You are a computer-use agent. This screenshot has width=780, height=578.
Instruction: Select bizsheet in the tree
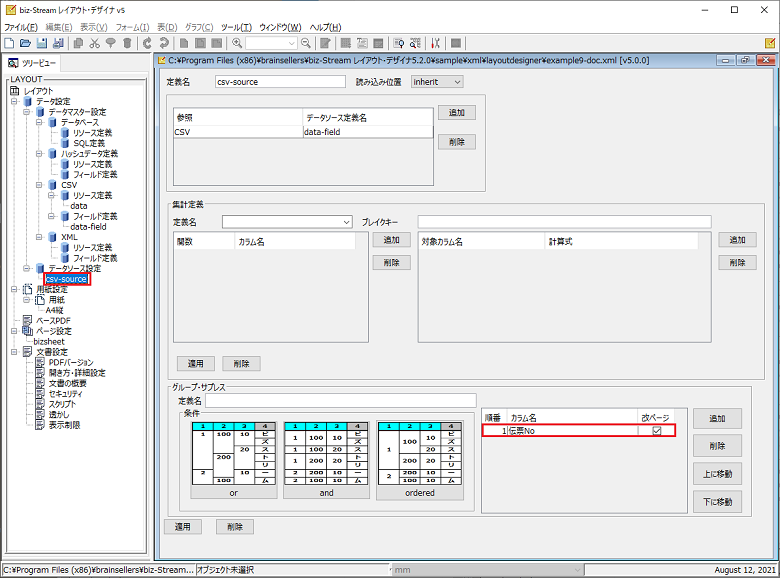[49, 342]
